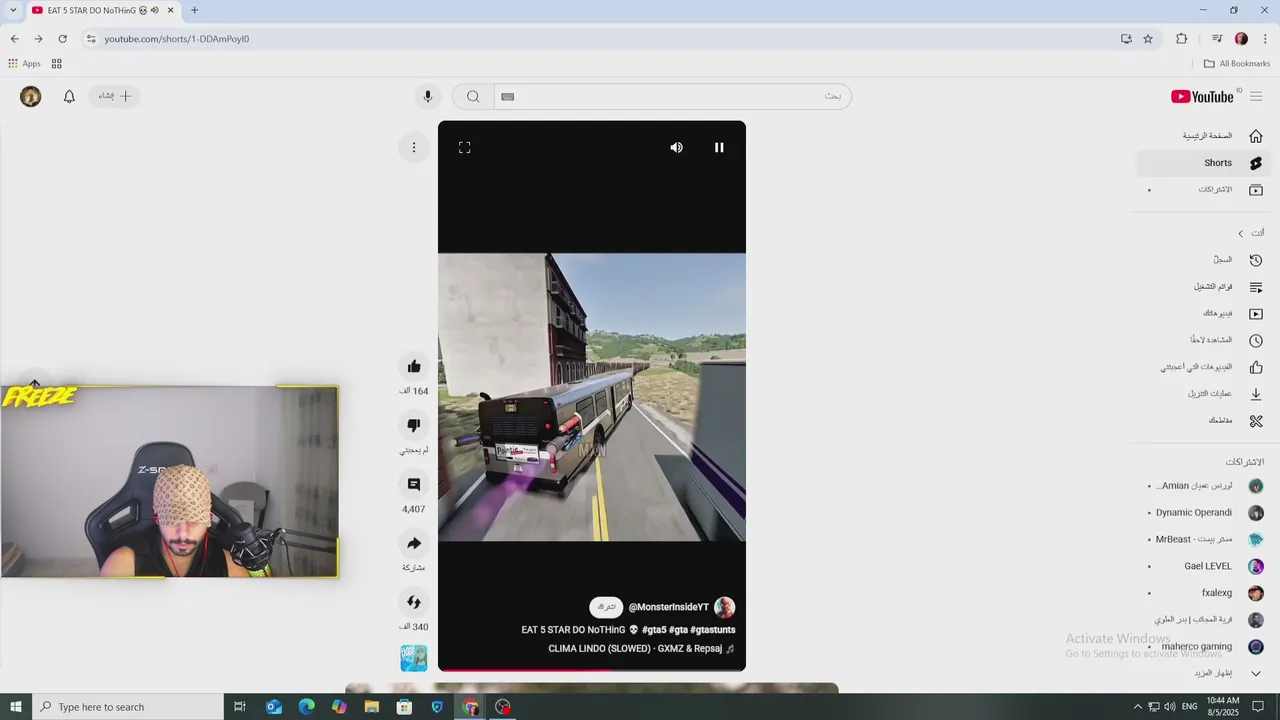Image resolution: width=1280 pixels, height=720 pixels.
Task: Share this Short
Action: (414, 543)
